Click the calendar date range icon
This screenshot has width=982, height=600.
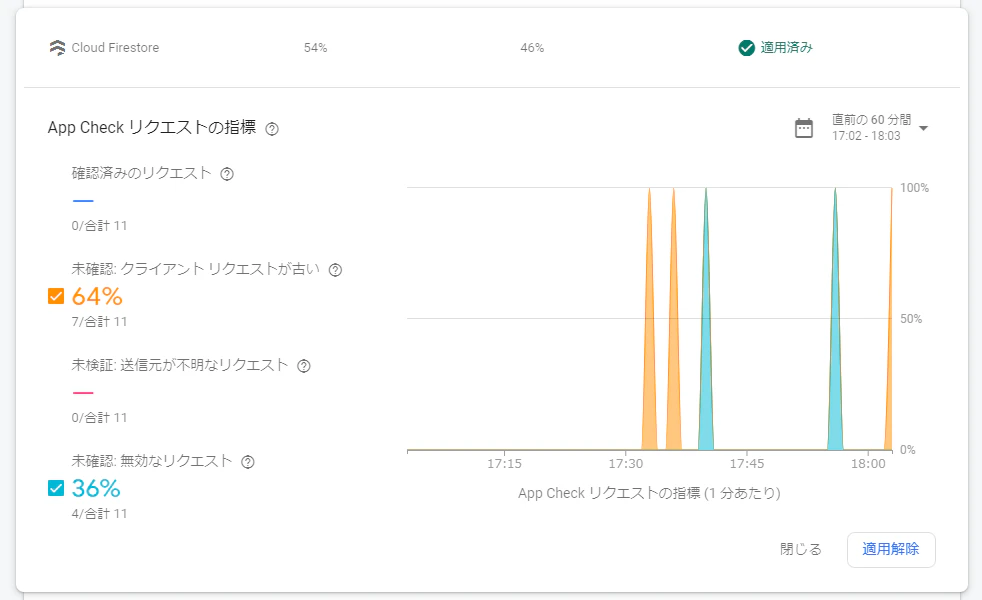pyautogui.click(x=804, y=128)
